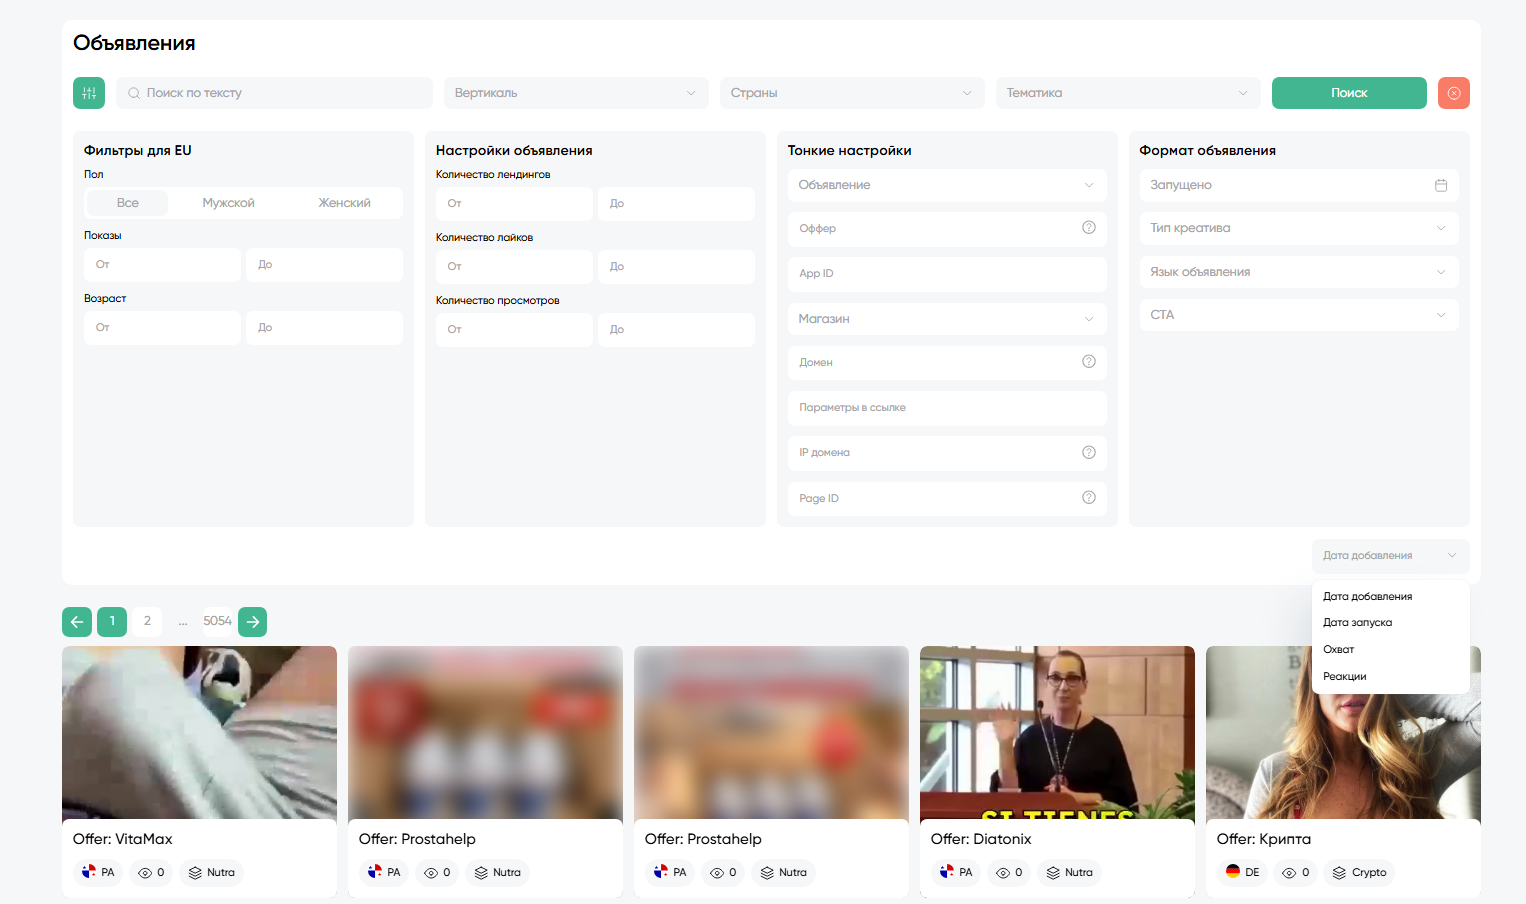Select the Женский gender filter
This screenshot has width=1526, height=904.
click(344, 202)
